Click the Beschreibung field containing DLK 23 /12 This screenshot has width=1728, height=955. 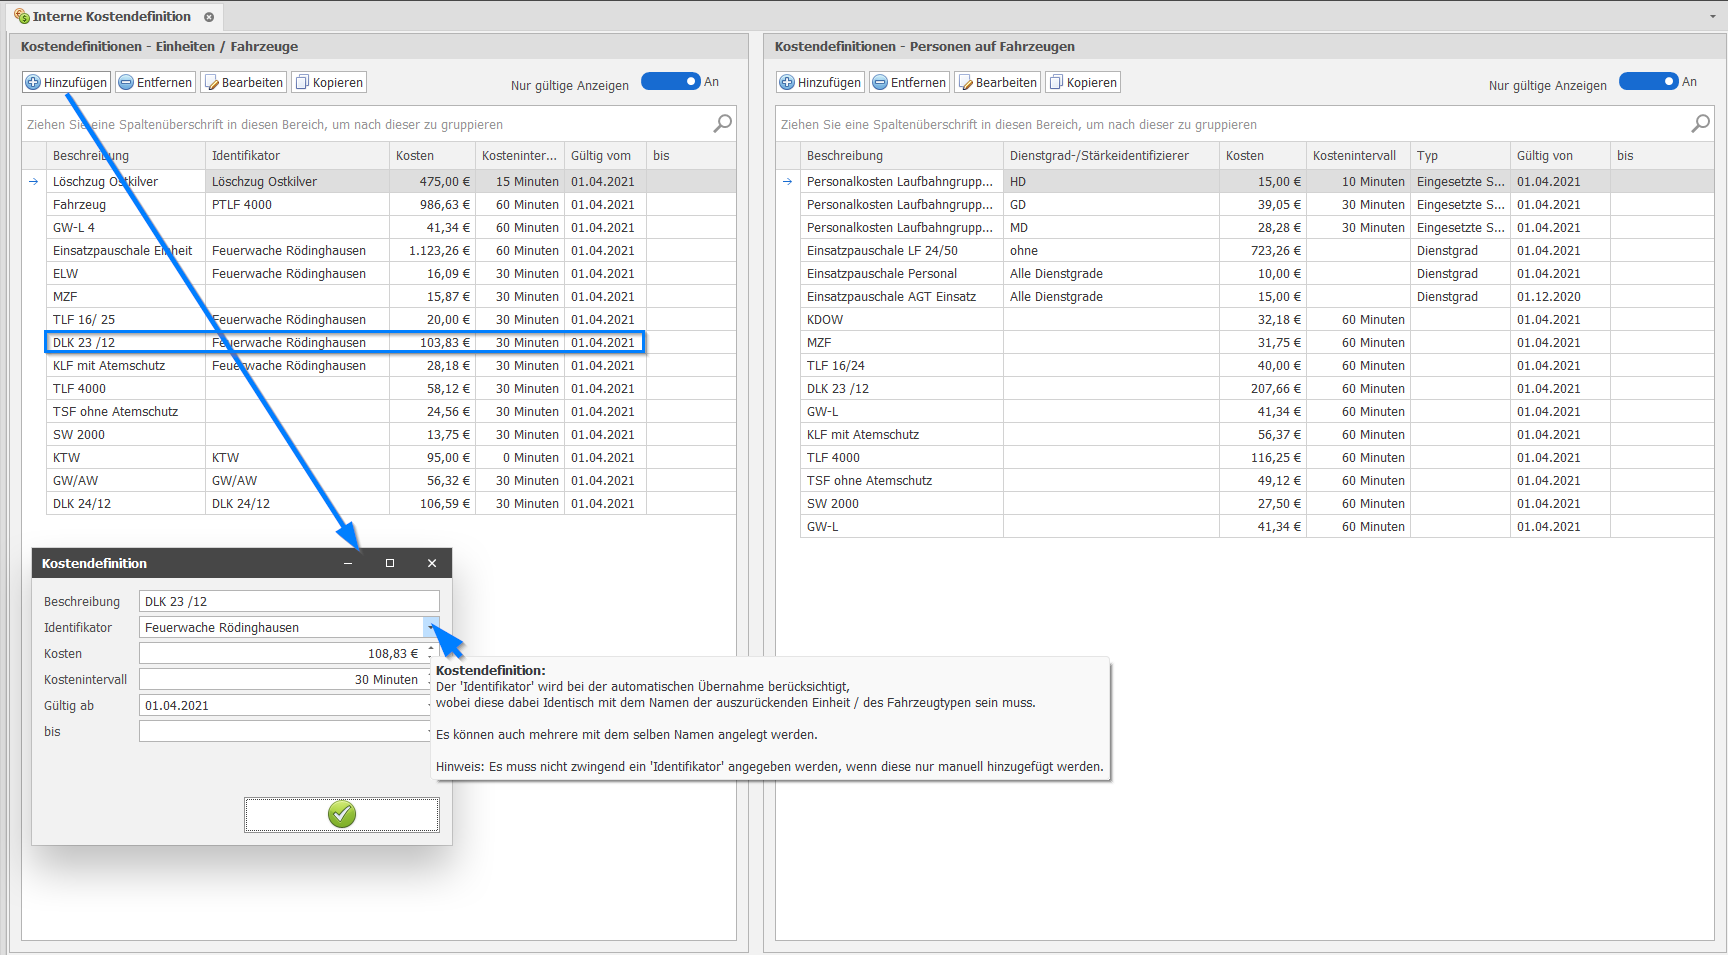(288, 601)
